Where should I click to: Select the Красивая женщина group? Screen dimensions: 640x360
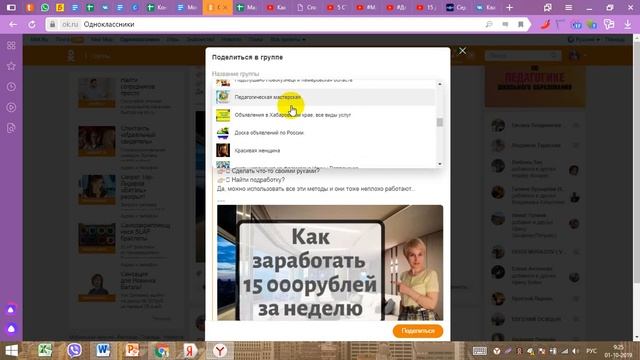325,150
